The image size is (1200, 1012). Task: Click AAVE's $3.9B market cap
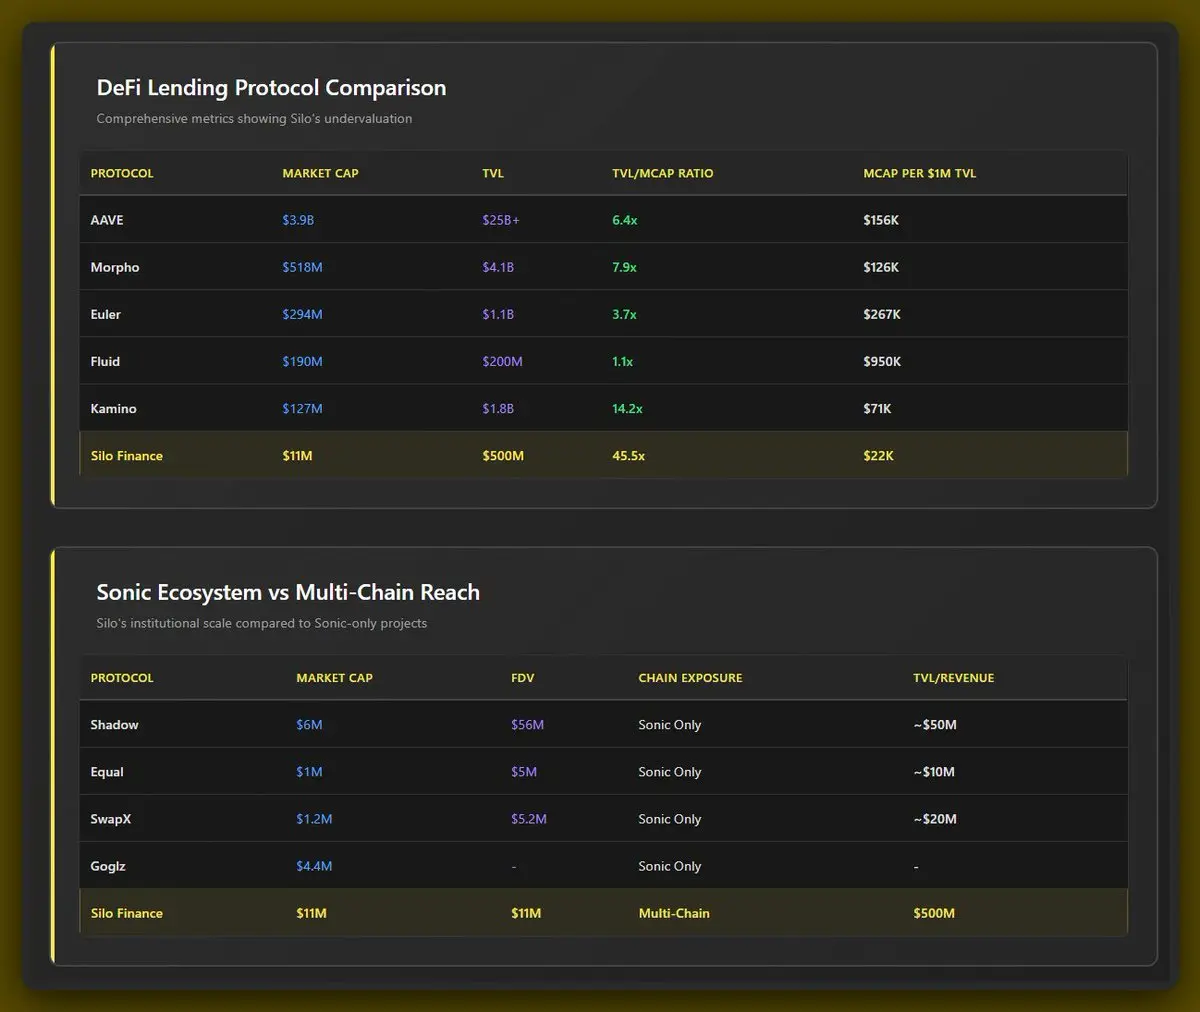298,220
